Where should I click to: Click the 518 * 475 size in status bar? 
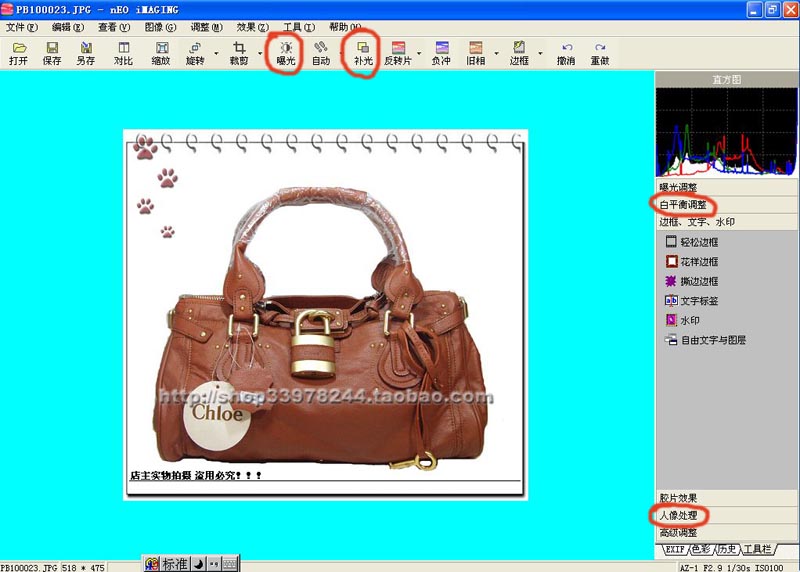click(x=83, y=567)
